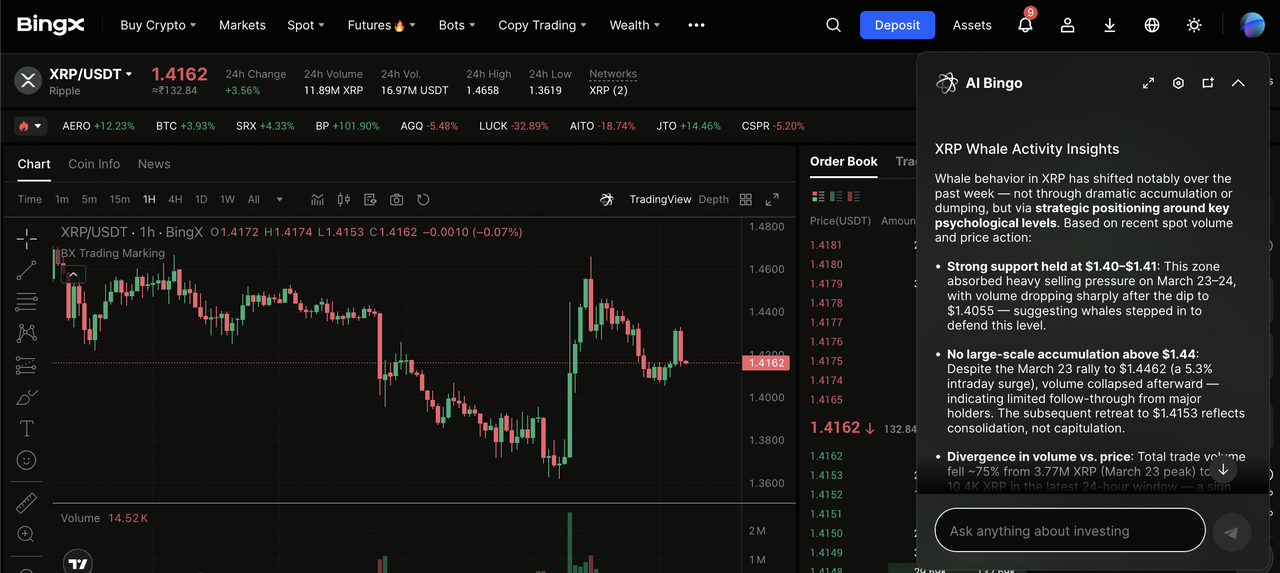
Task: Select the 4H timeframe interval
Action: 175,199
